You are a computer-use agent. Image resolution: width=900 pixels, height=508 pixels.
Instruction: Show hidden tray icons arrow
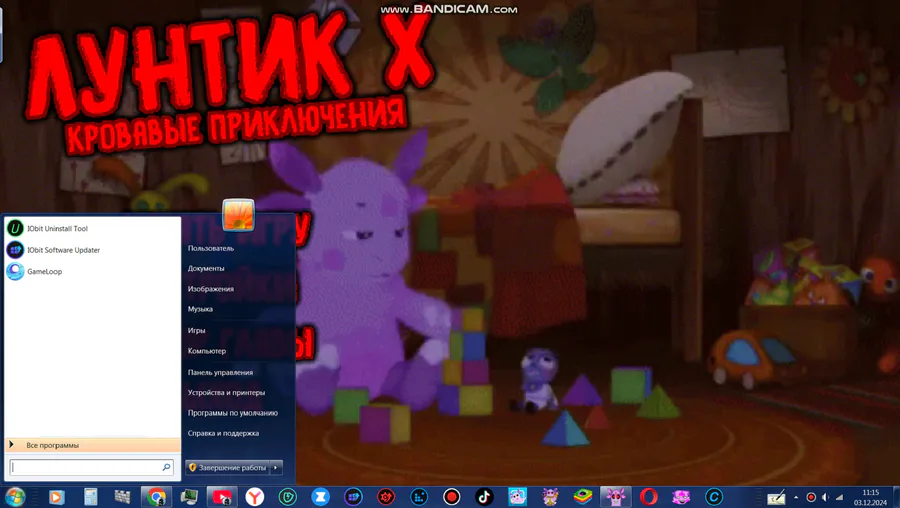pyautogui.click(x=796, y=497)
